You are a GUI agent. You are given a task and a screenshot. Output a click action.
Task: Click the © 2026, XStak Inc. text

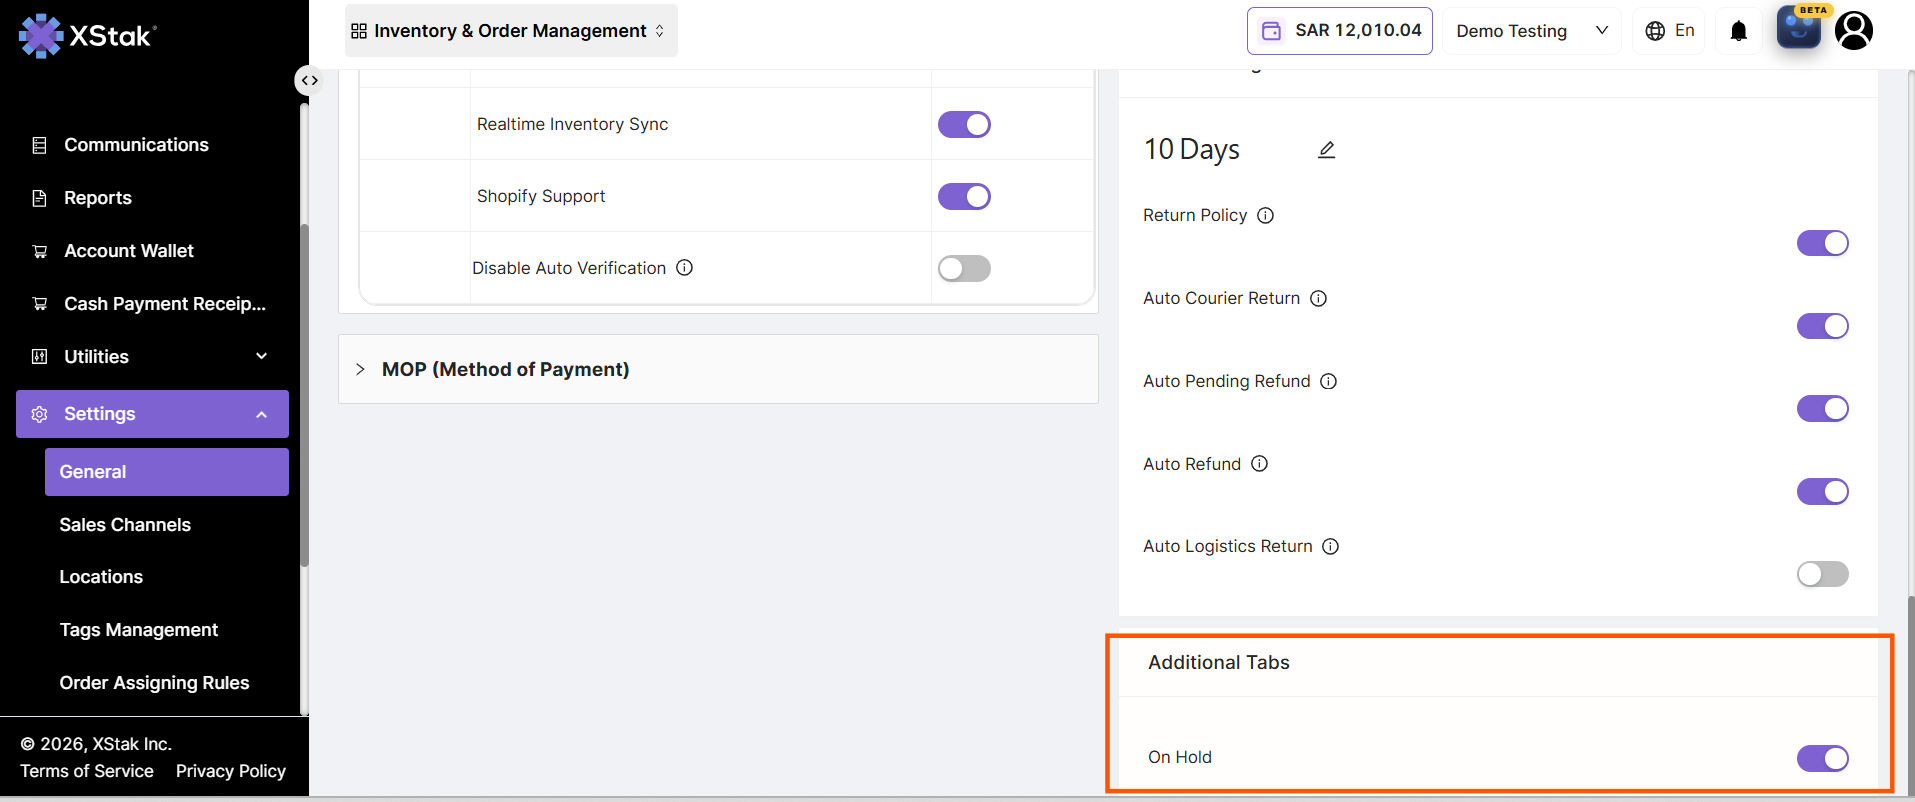(x=96, y=744)
